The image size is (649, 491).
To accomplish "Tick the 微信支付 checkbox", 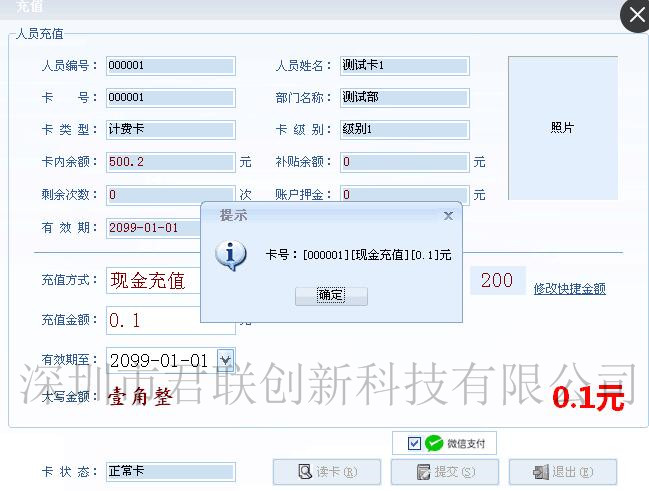I will 414,443.
